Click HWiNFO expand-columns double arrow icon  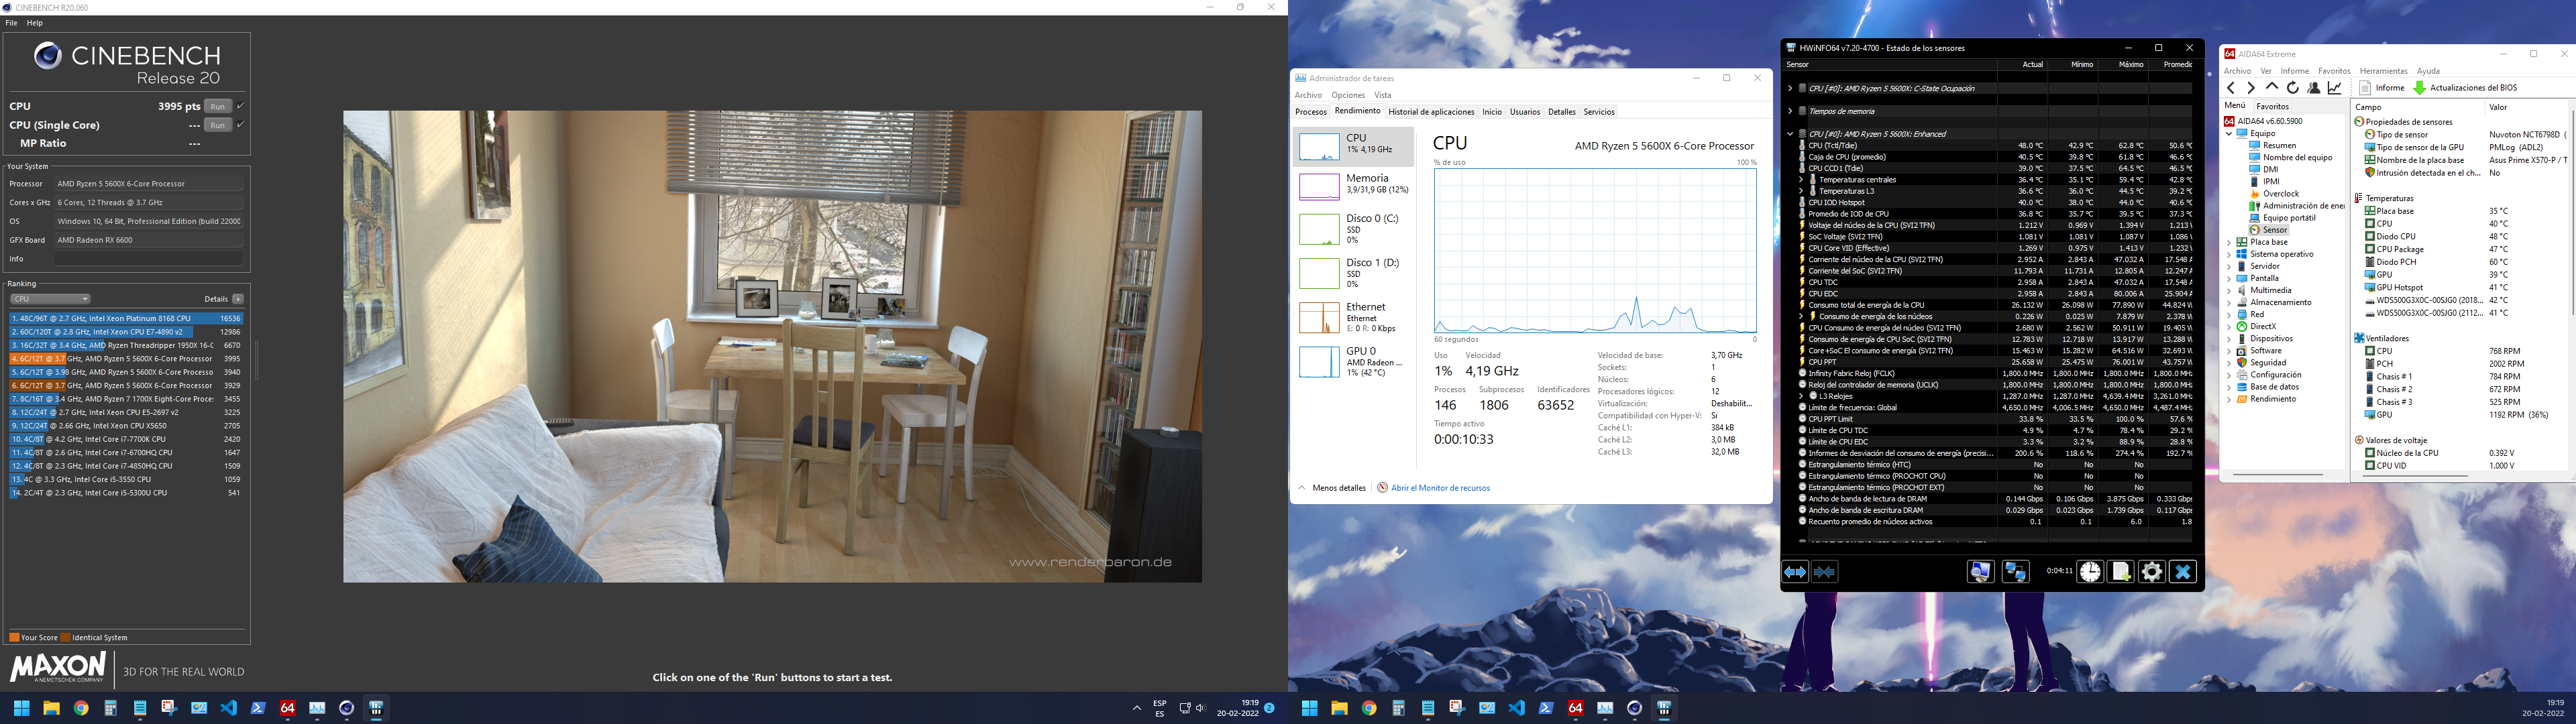click(x=1796, y=572)
